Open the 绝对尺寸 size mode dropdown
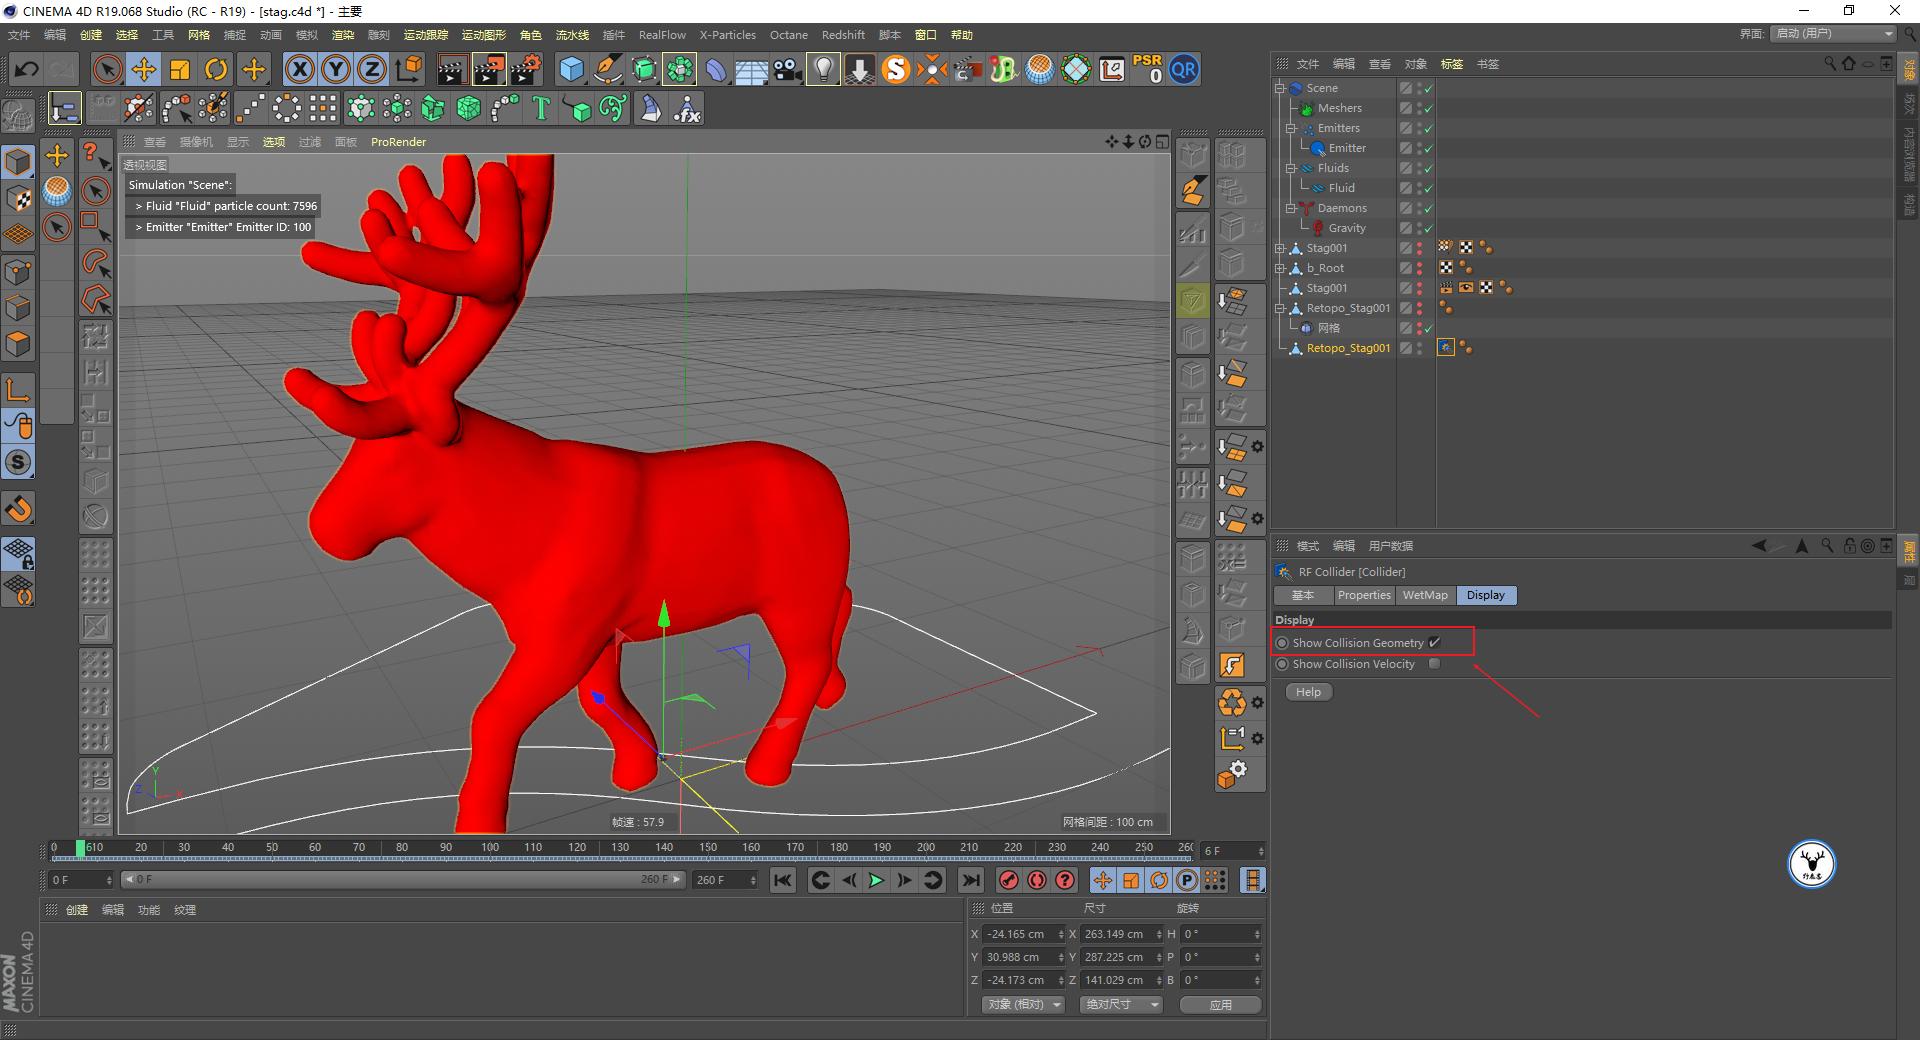 [x=1120, y=1004]
